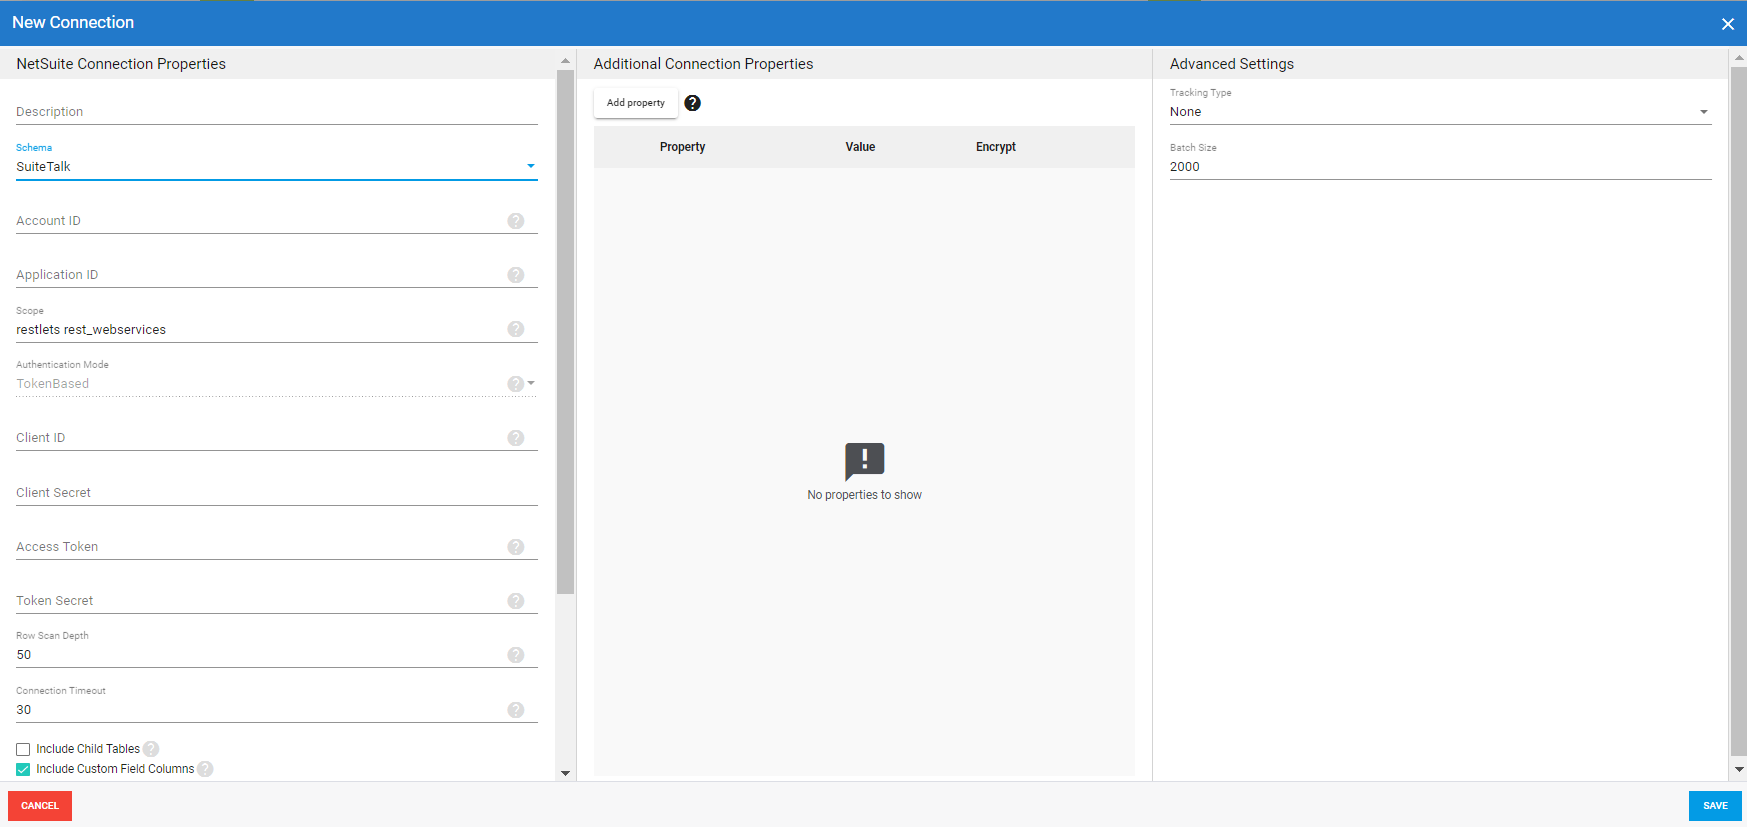
Task: Click the help icon for Row Scan Depth
Action: tap(515, 655)
